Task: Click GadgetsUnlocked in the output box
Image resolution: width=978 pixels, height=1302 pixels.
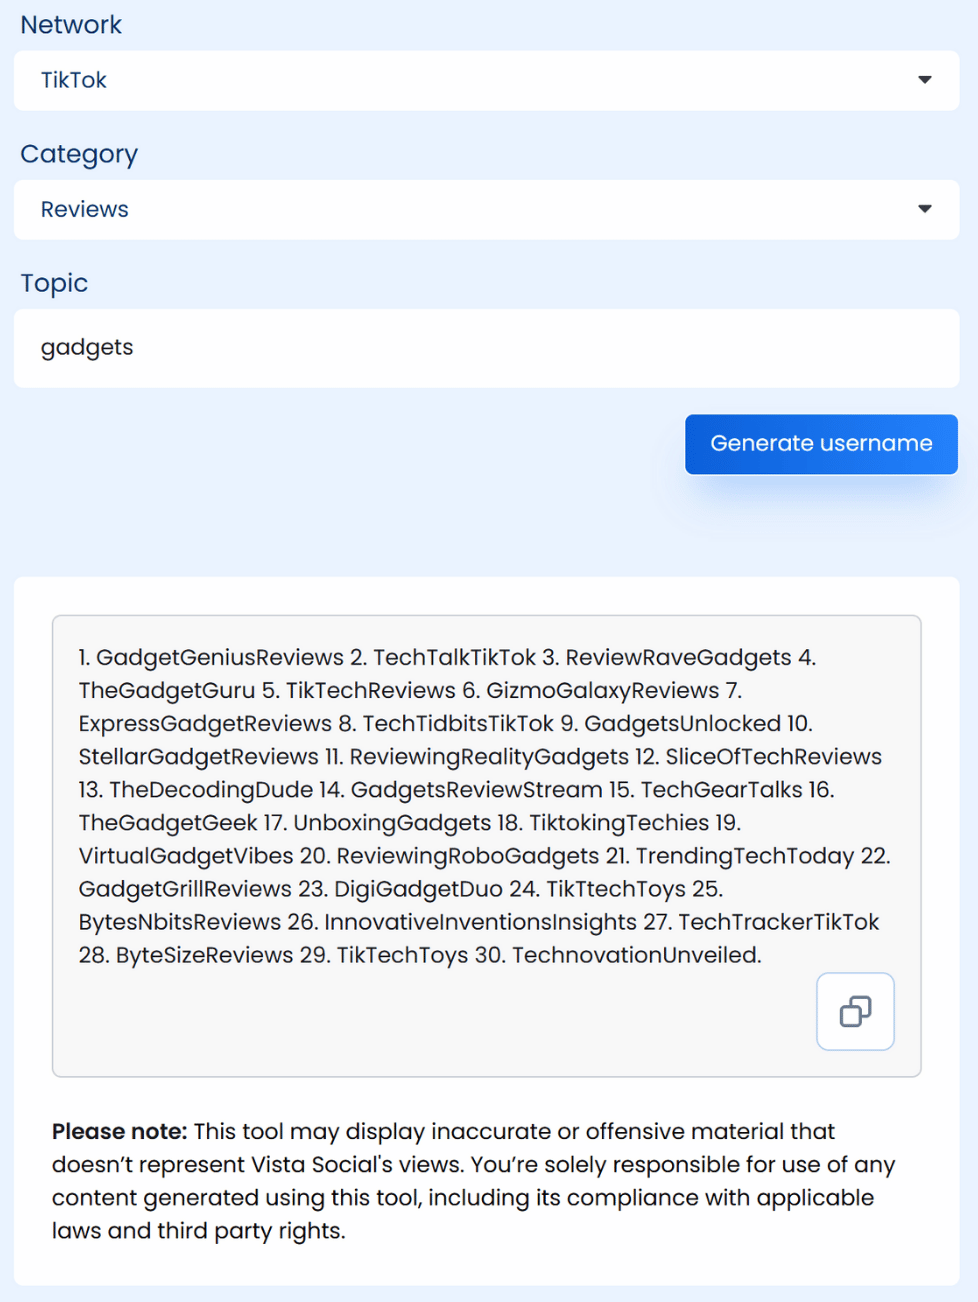Action: 682,723
